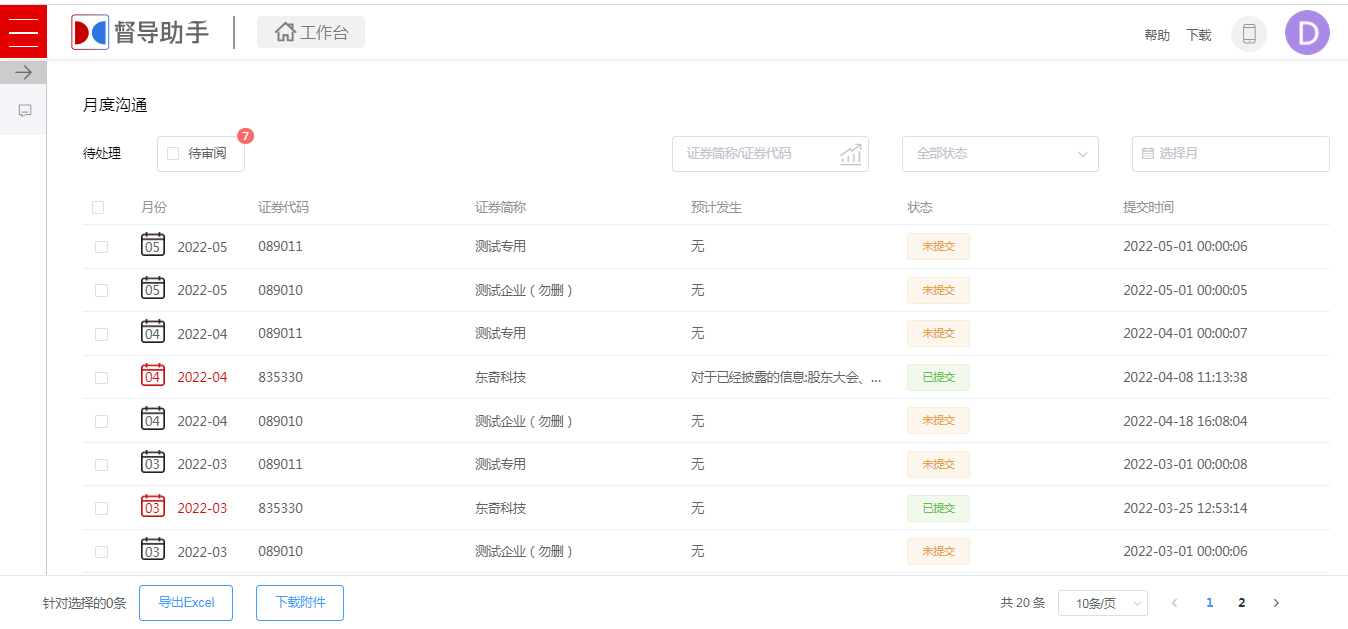
Task: Click red calendar icon of 2022-04 835330 row
Action: click(x=153, y=376)
